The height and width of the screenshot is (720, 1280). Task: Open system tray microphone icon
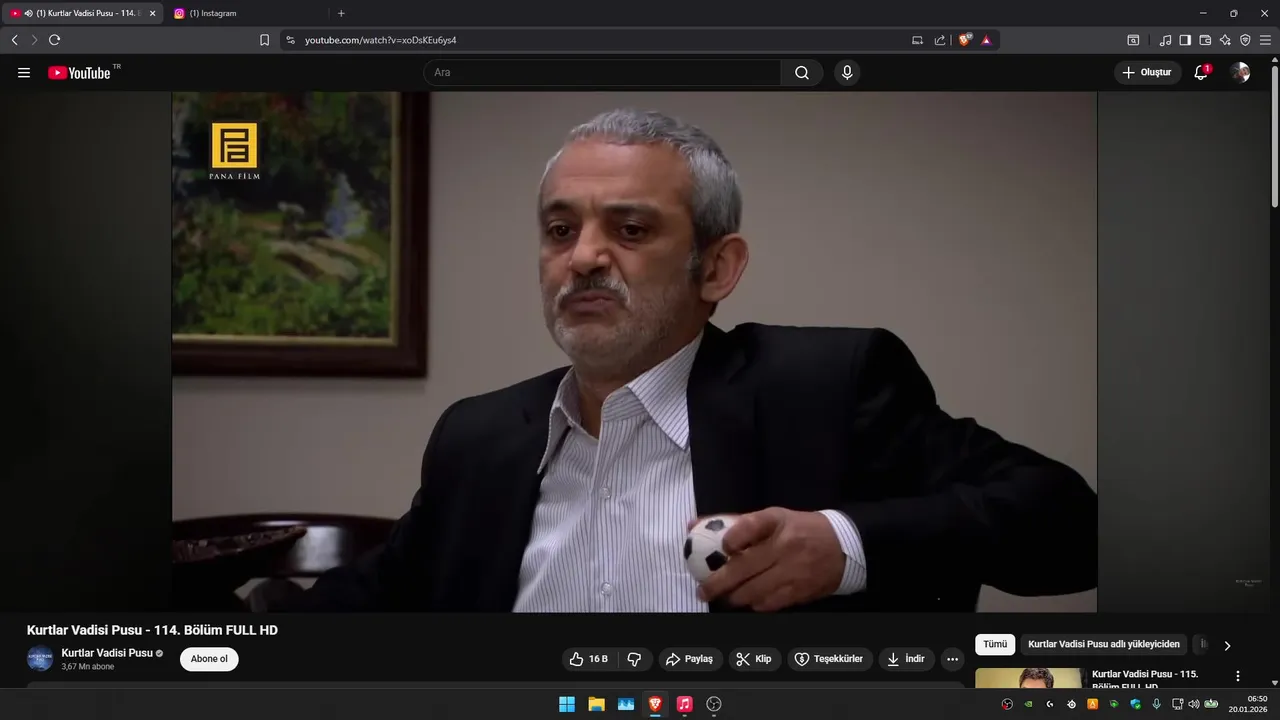(1156, 704)
